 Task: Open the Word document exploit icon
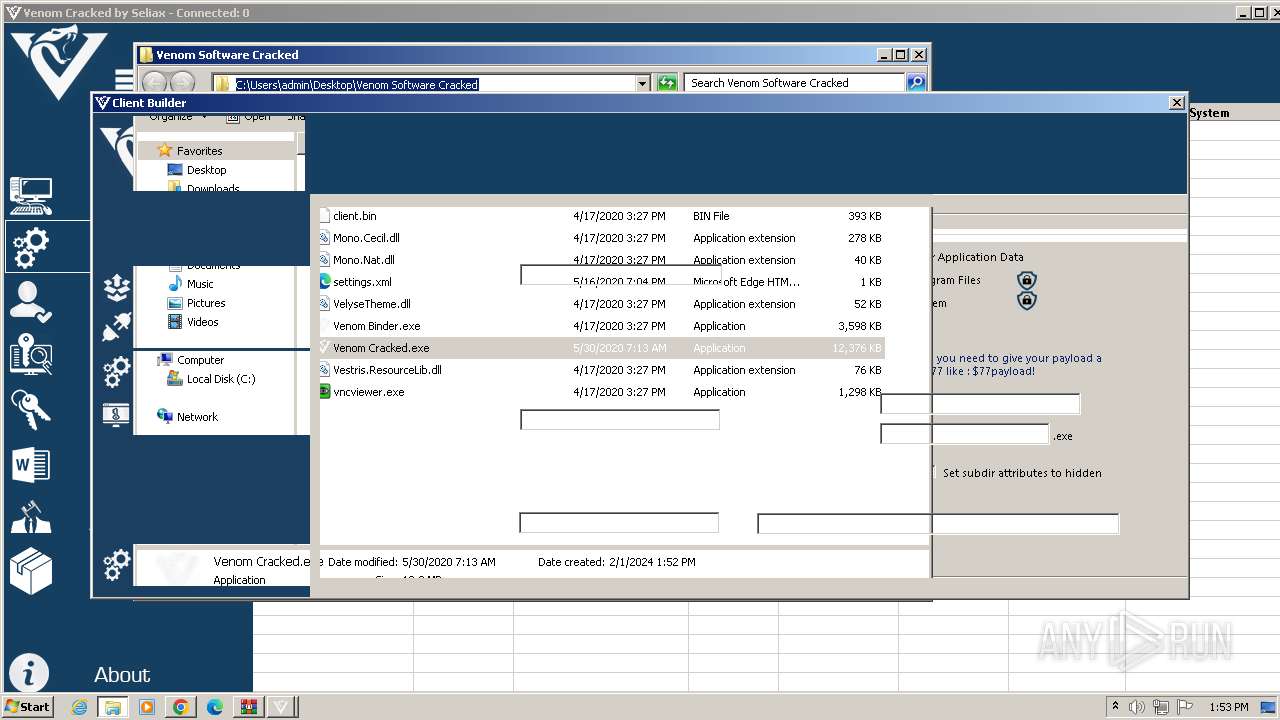(30, 464)
